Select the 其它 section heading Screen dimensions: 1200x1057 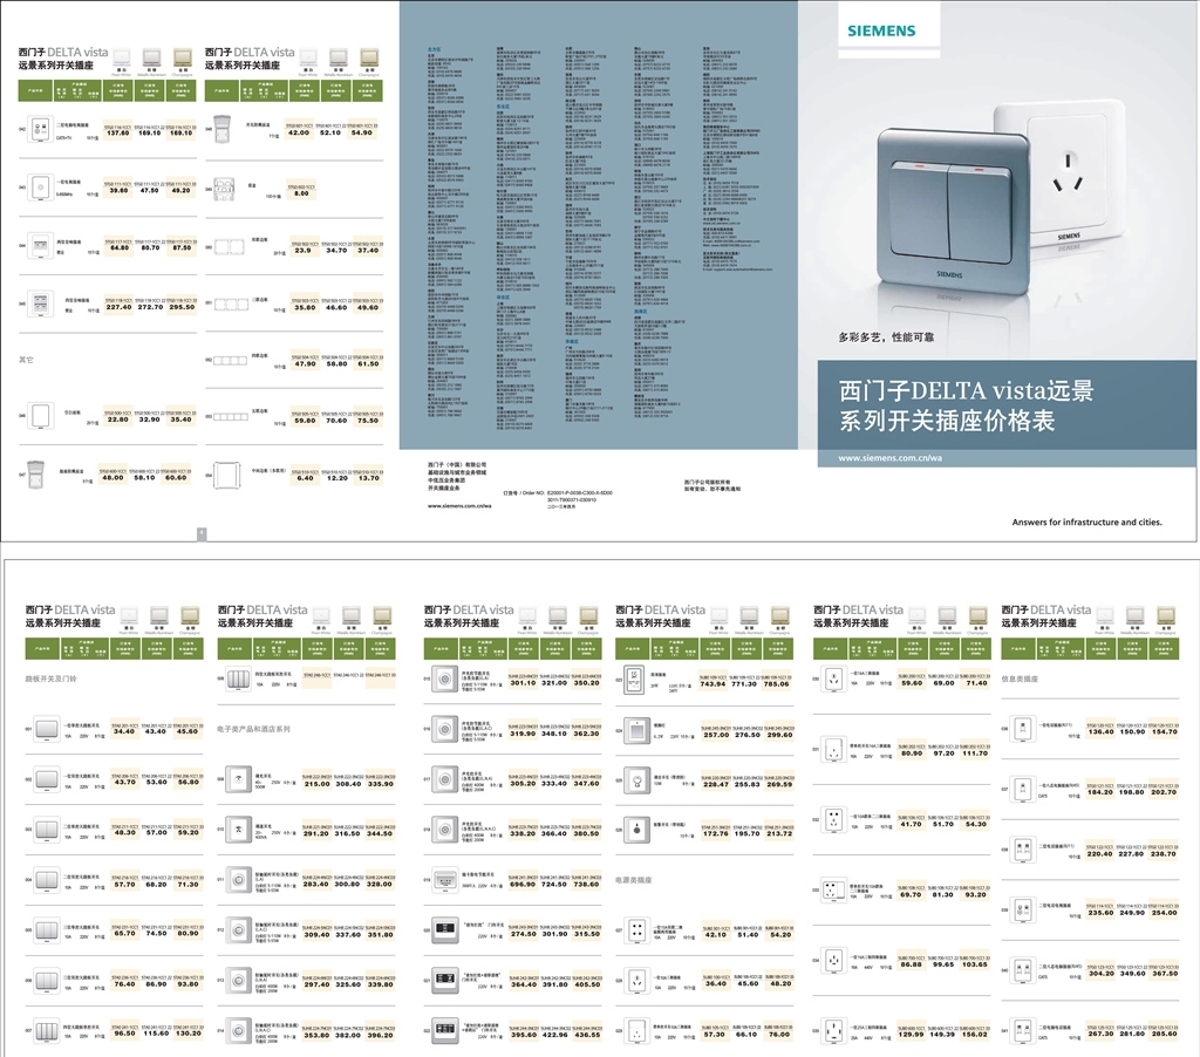point(26,360)
